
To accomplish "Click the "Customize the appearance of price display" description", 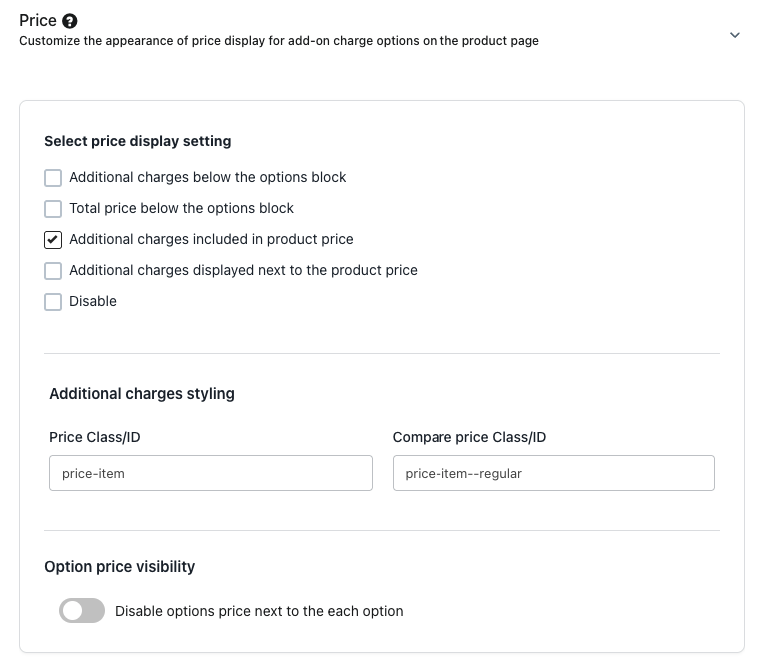I will coord(279,41).
